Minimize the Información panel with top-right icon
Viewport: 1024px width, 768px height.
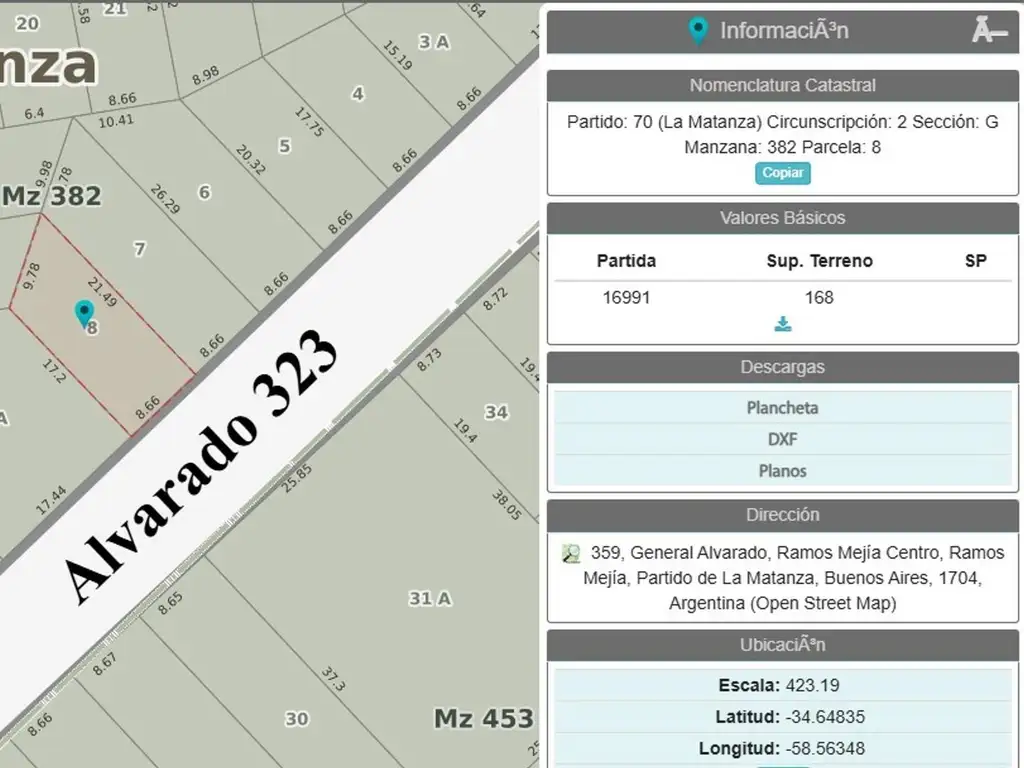tap(989, 31)
